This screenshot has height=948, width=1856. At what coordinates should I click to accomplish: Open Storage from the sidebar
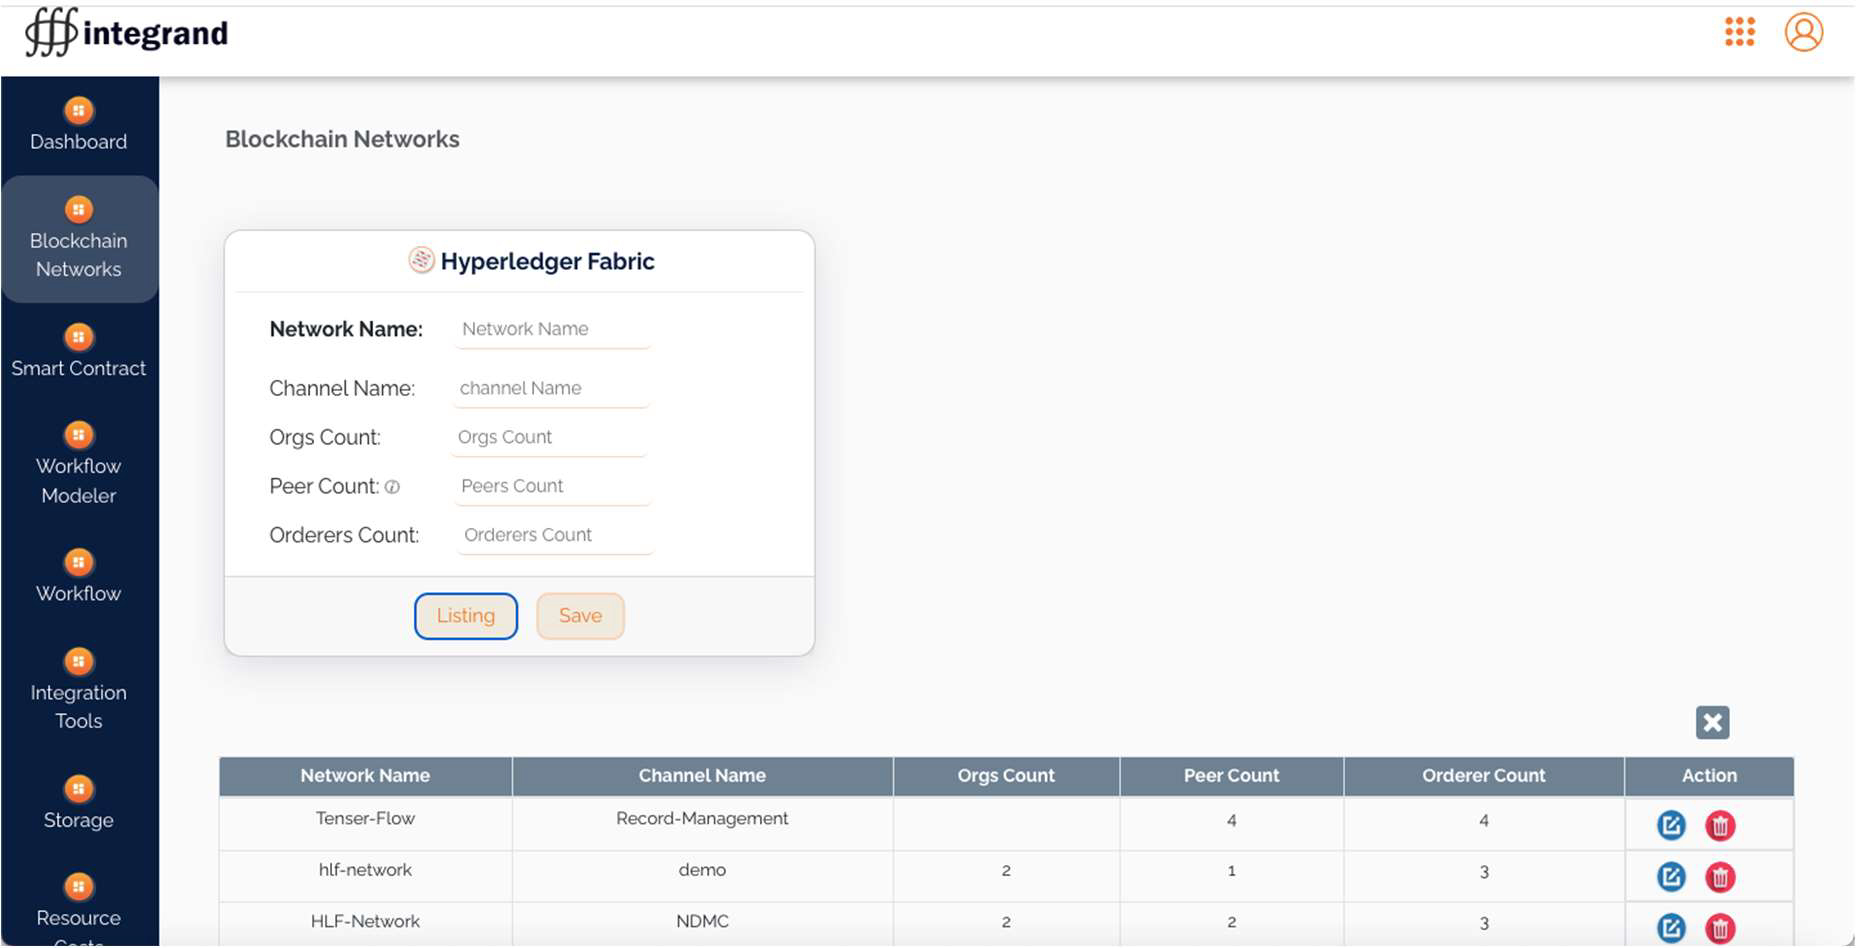pyautogui.click(x=78, y=804)
